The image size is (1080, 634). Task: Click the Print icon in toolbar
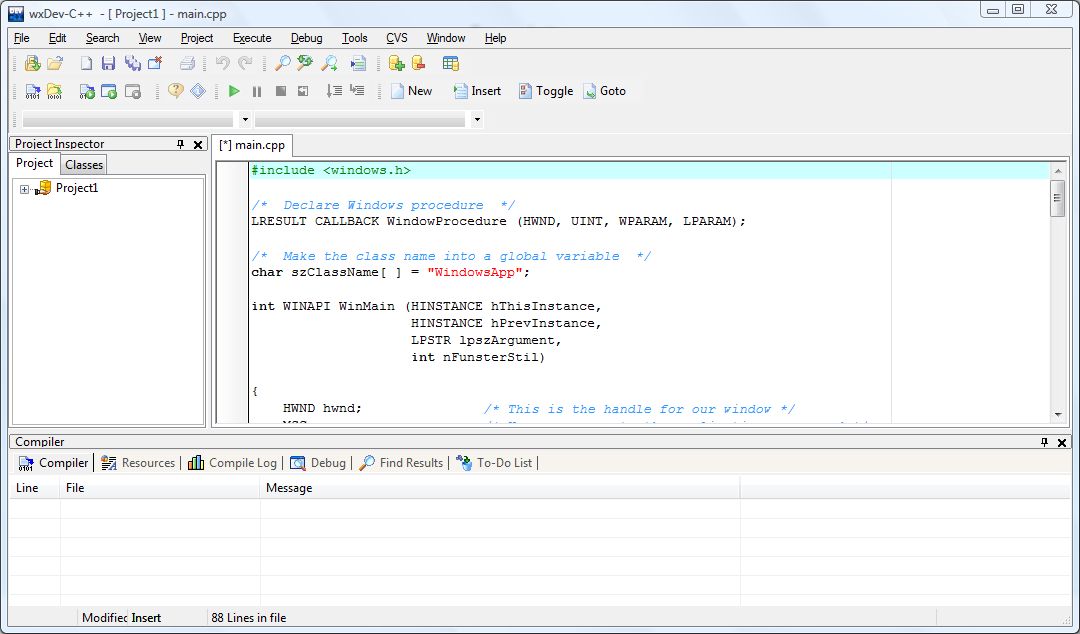pyautogui.click(x=187, y=63)
